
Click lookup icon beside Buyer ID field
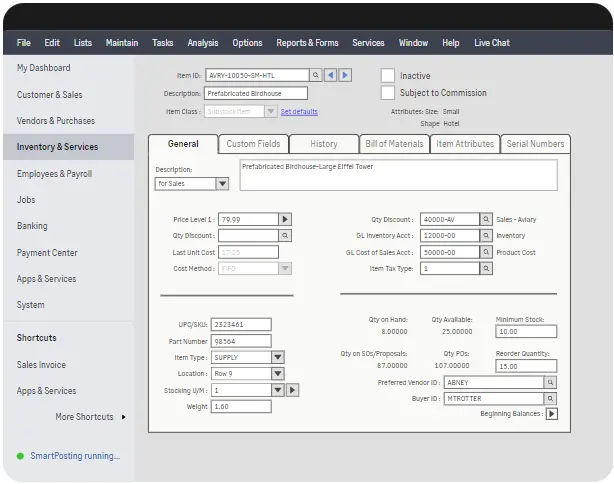550,398
